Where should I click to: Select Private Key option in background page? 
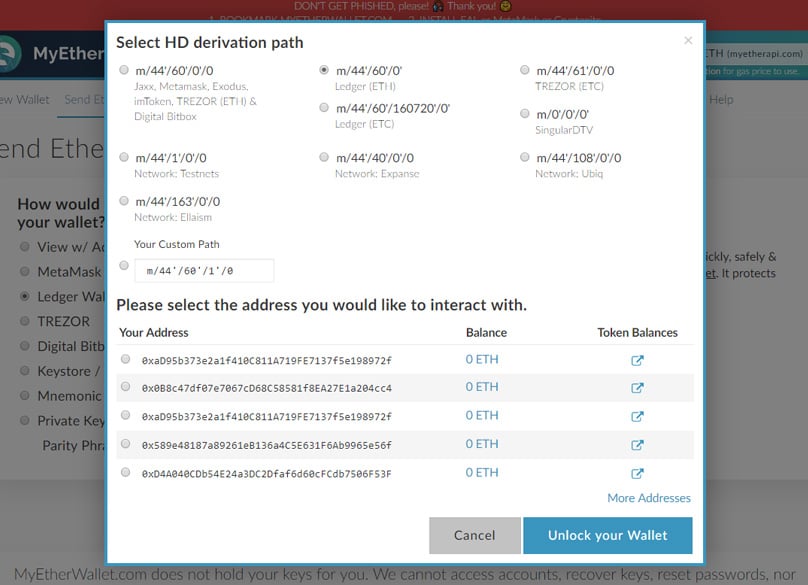point(24,420)
